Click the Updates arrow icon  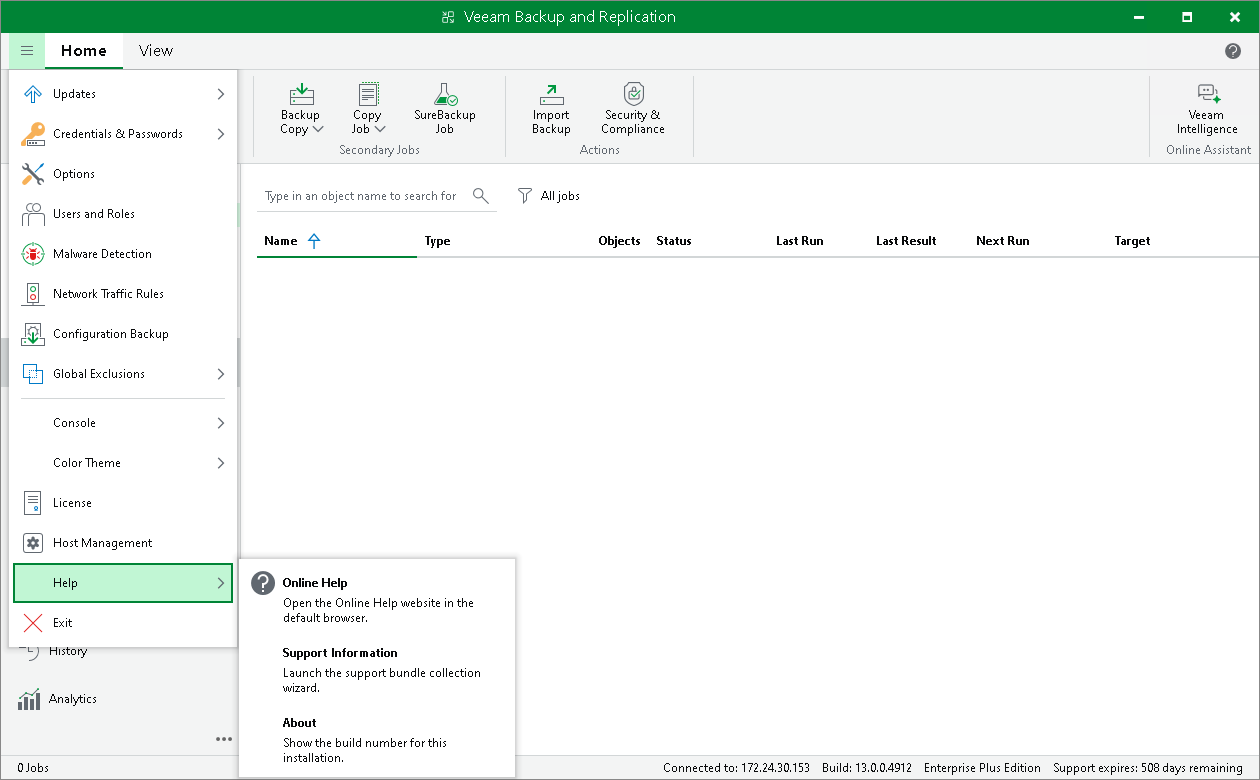coord(33,94)
